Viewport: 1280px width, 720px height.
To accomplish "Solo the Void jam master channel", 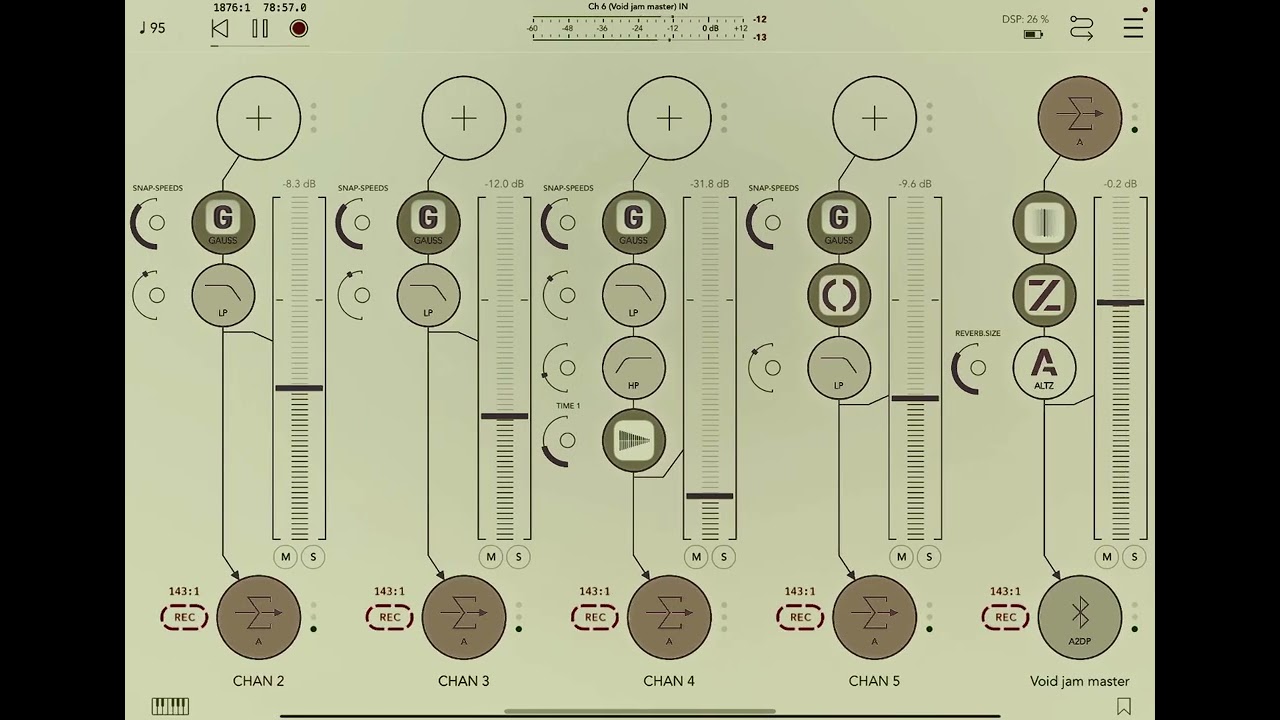I will click(1134, 557).
